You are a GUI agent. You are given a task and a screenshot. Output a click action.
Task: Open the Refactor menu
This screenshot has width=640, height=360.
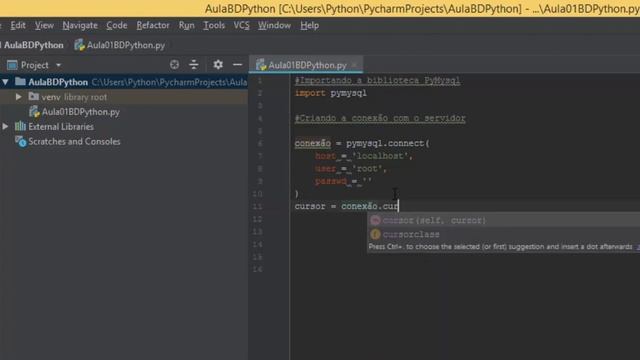coord(153,25)
